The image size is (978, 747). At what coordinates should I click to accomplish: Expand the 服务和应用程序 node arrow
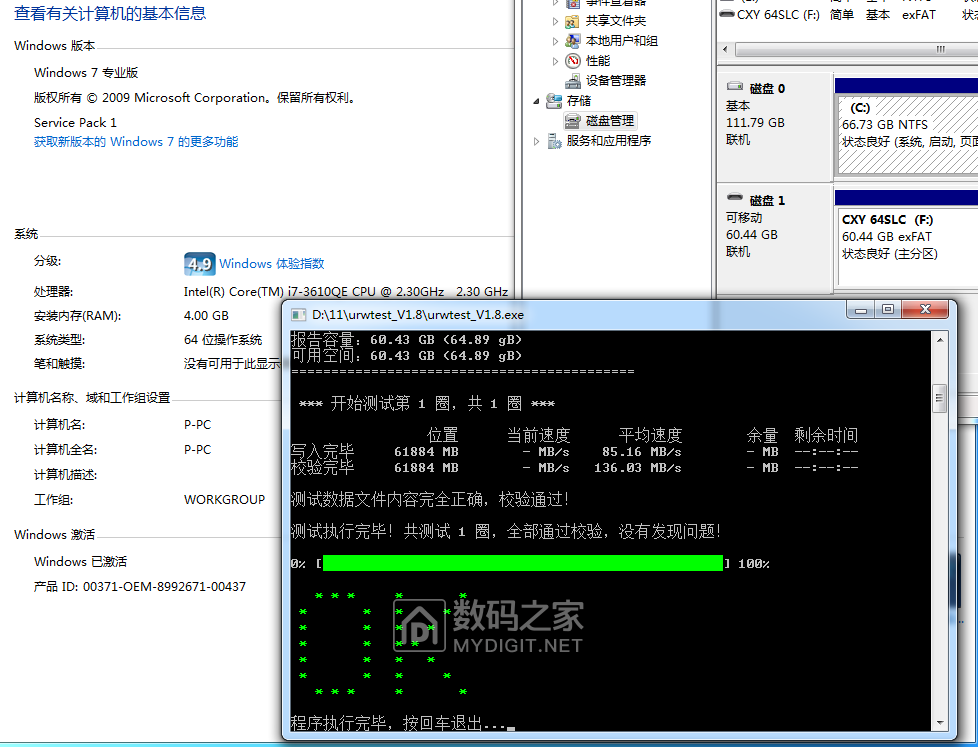(x=536, y=141)
